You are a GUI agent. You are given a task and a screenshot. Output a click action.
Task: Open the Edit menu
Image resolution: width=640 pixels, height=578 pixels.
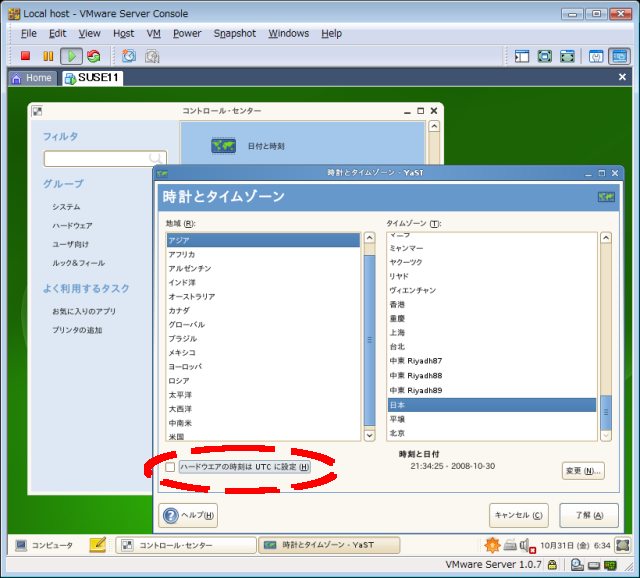pos(58,33)
